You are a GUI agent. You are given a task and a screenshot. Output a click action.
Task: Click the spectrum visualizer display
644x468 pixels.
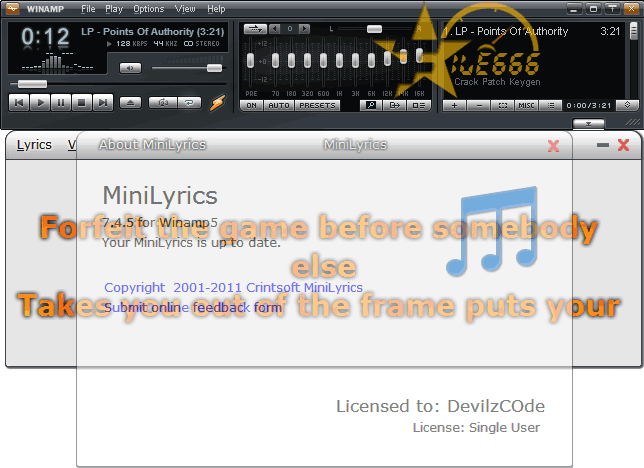(58, 62)
